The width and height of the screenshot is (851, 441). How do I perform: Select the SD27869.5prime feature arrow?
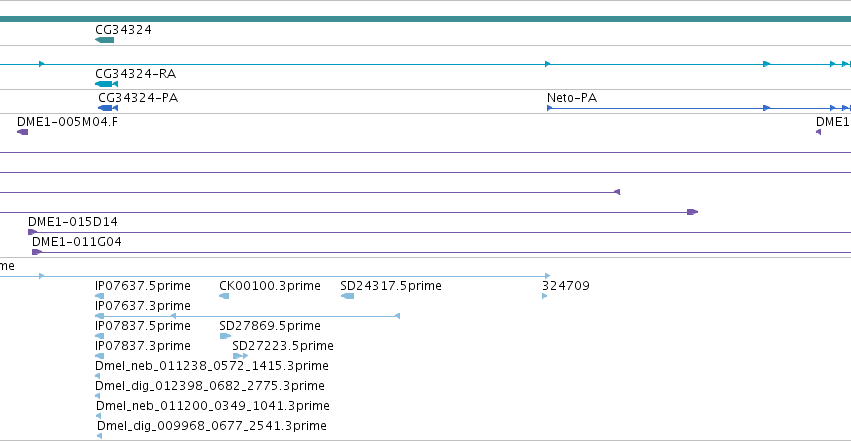[225, 336]
